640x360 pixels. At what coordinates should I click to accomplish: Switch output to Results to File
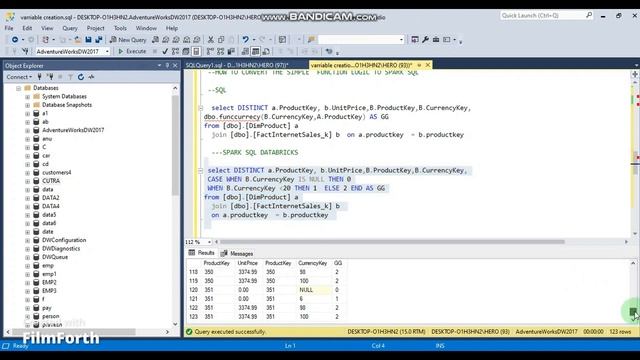tap(266, 51)
